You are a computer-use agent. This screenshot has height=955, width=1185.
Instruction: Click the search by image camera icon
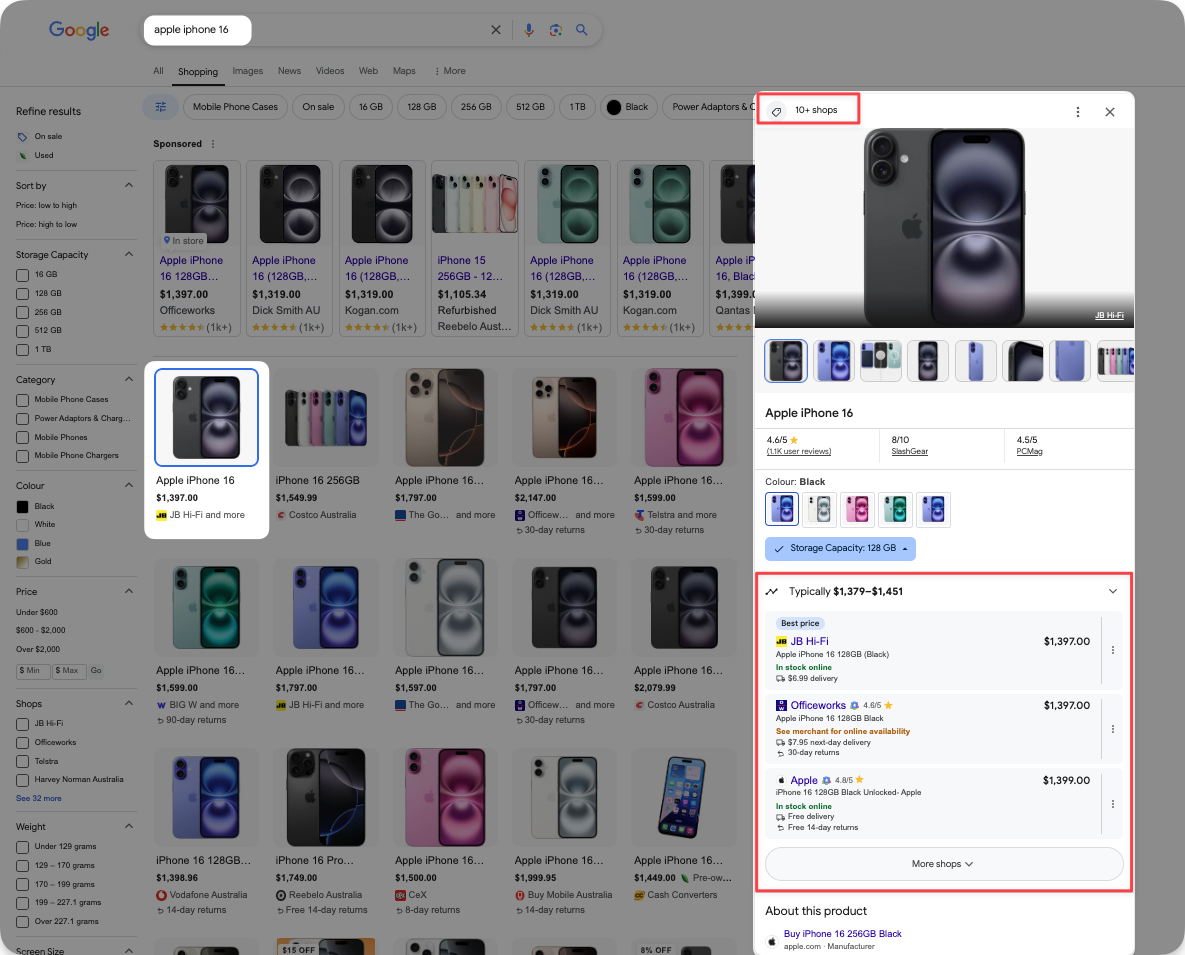[x=555, y=30]
